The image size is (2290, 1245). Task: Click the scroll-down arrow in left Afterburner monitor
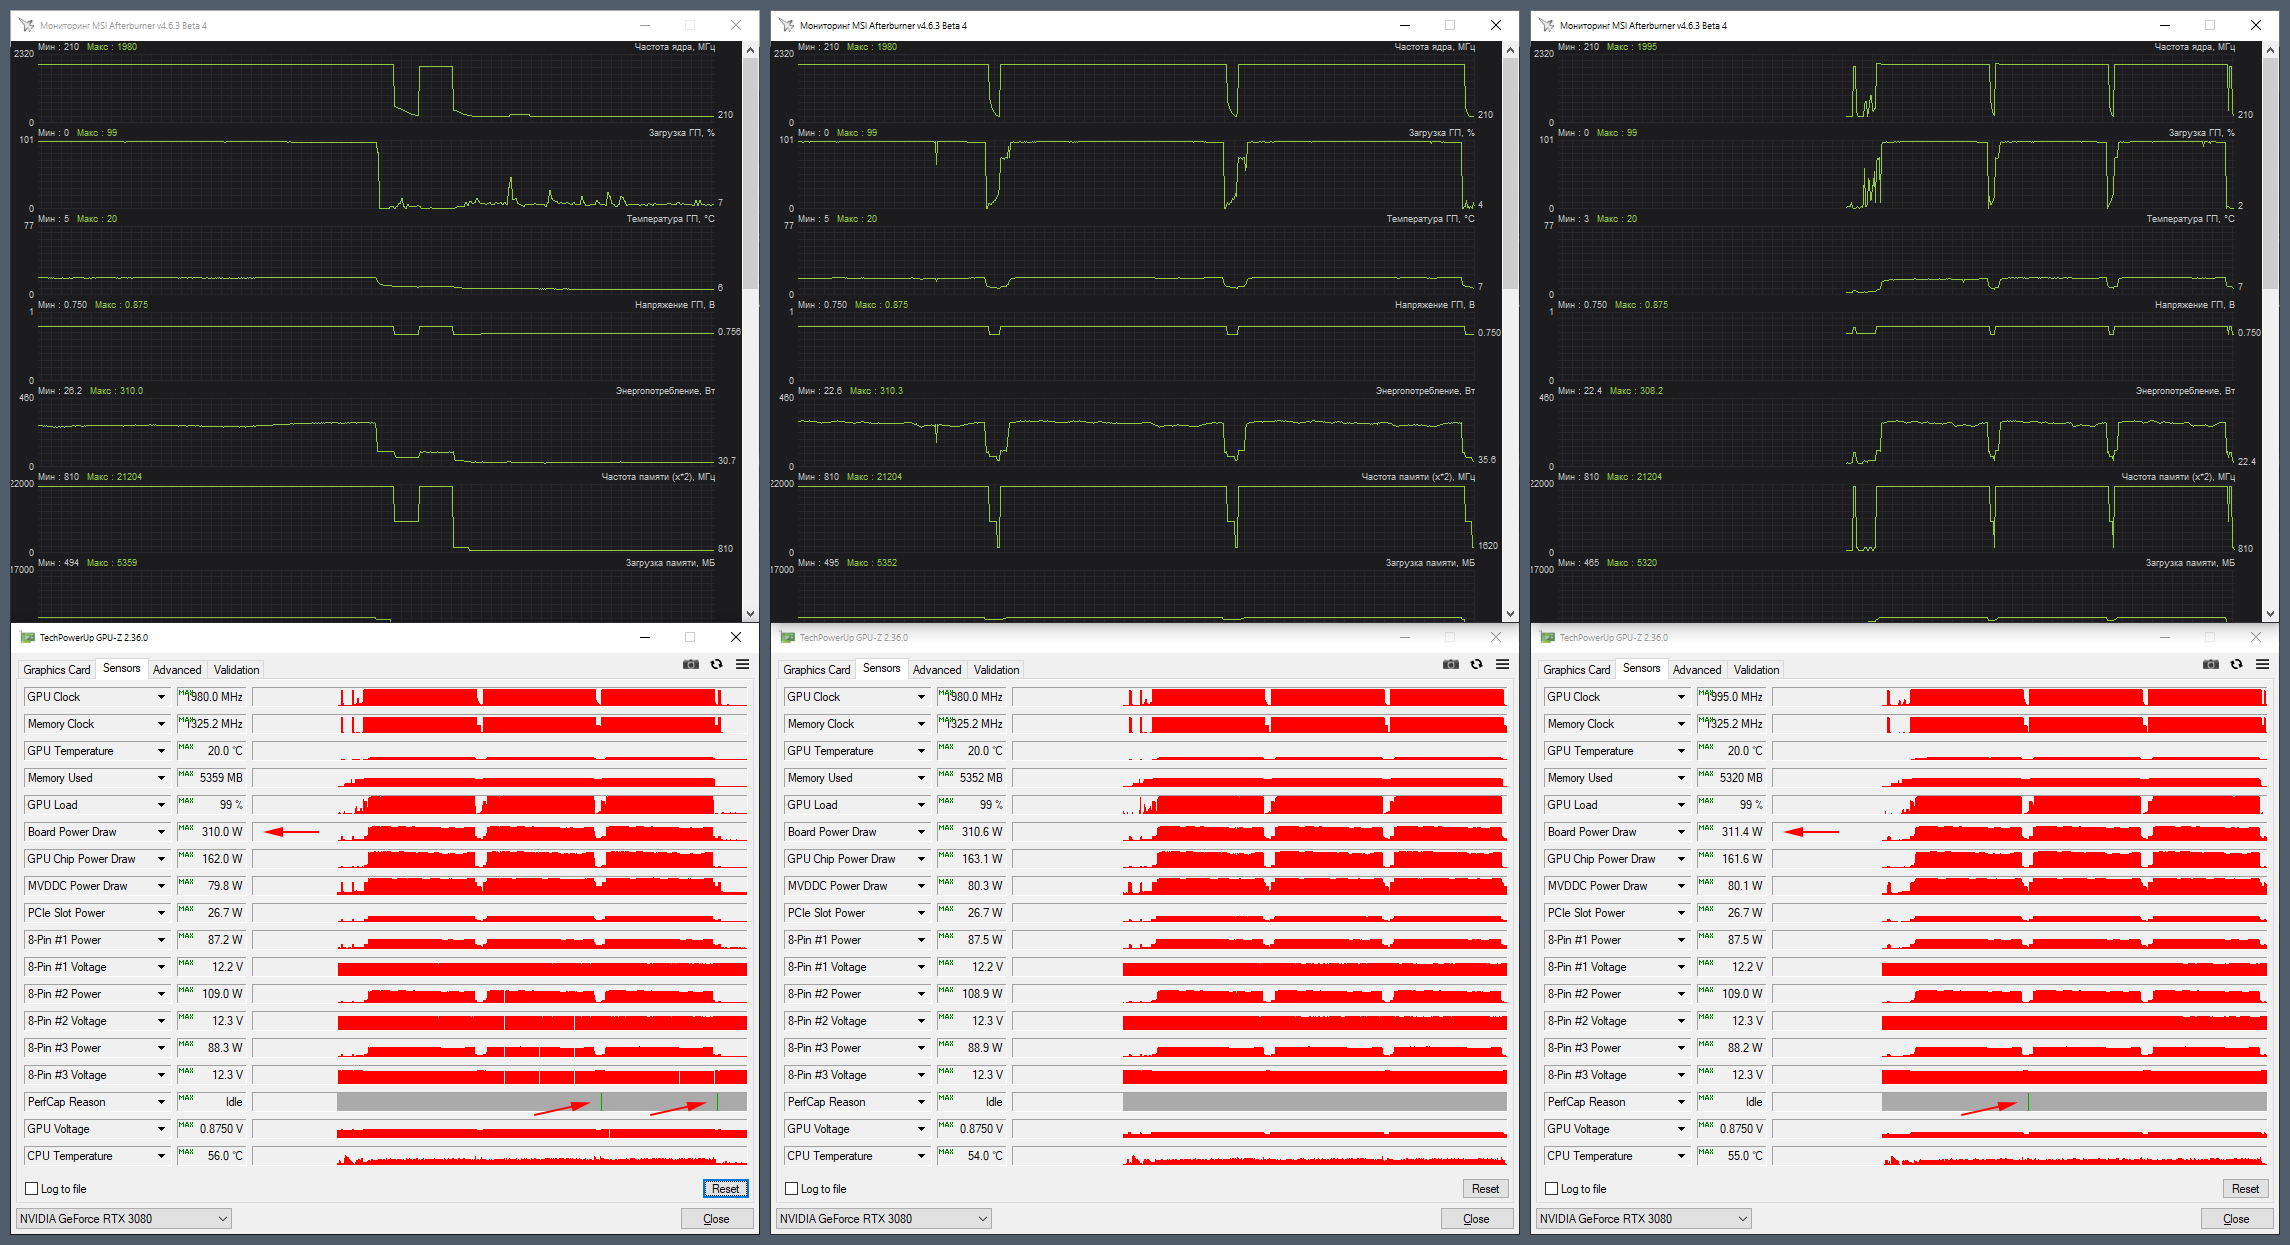pos(750,614)
